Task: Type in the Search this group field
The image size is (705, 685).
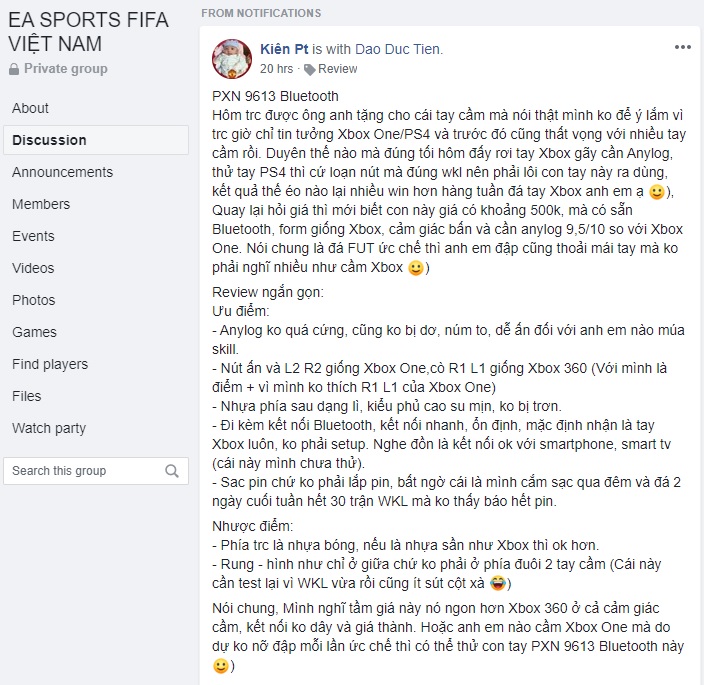Action: click(96, 471)
